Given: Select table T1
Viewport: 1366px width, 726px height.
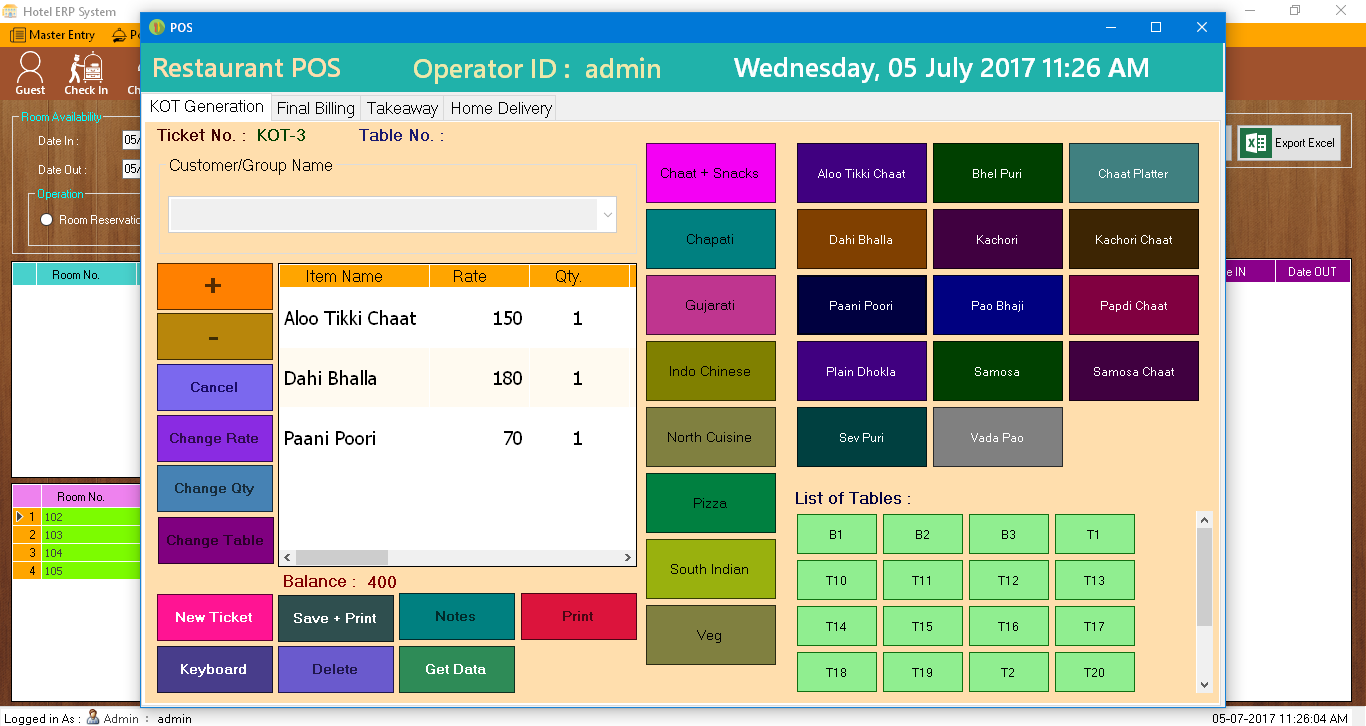Looking at the screenshot, I should (x=1095, y=534).
